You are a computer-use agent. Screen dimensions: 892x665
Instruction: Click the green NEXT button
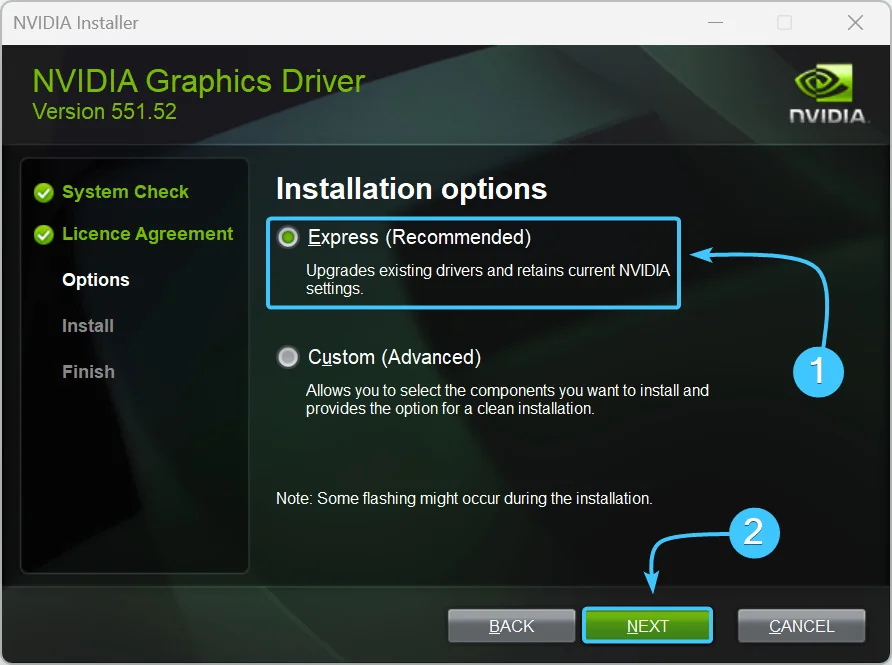[647, 626]
